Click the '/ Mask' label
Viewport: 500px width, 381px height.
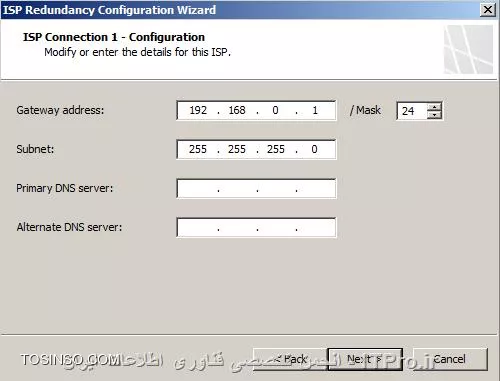pos(365,110)
